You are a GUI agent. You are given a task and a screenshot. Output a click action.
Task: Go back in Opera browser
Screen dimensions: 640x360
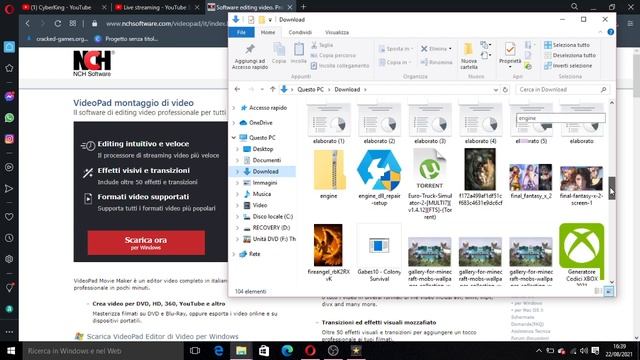(x=28, y=24)
